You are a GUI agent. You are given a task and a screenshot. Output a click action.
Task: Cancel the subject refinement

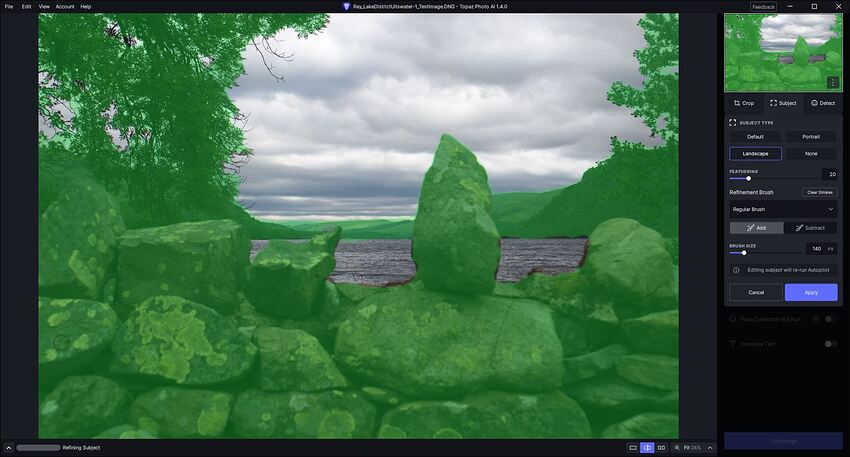point(756,292)
